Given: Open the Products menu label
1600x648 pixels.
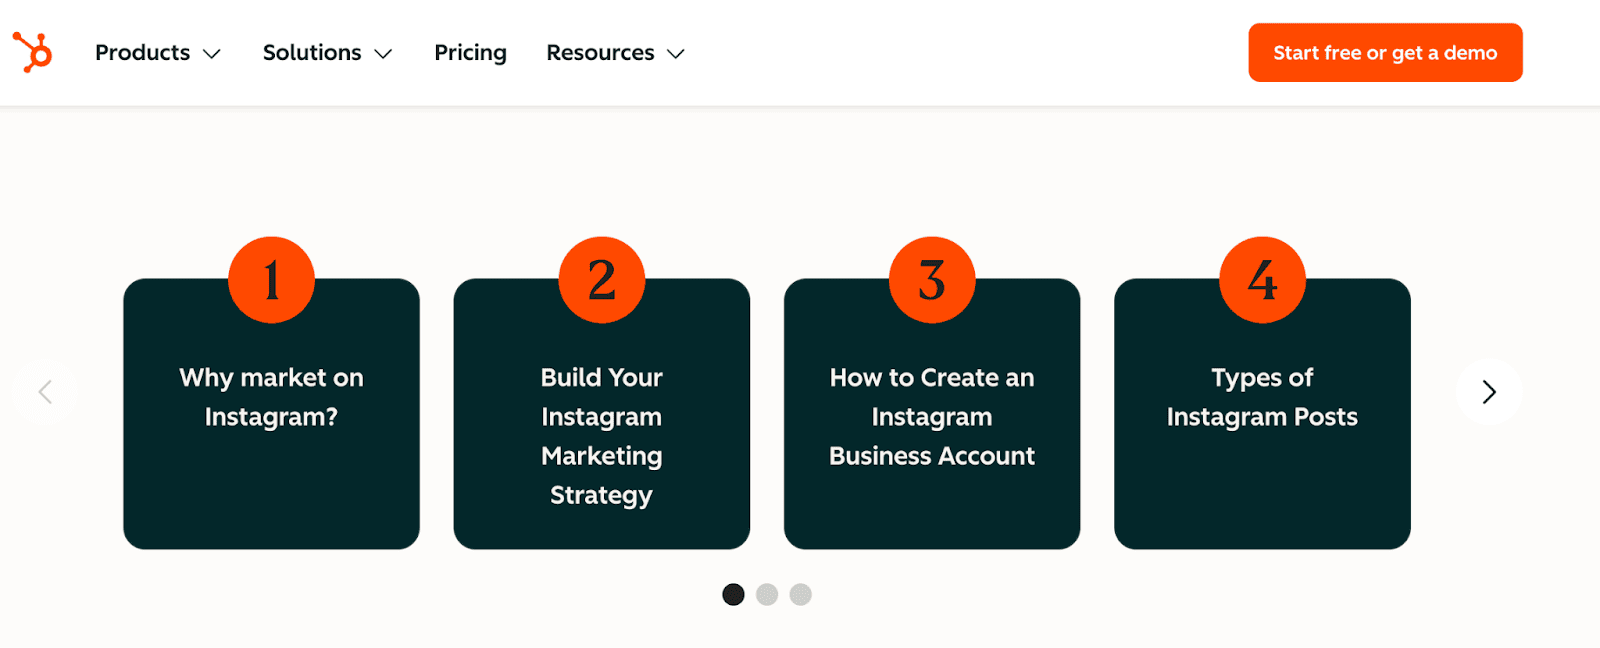Looking at the screenshot, I should coord(142,53).
